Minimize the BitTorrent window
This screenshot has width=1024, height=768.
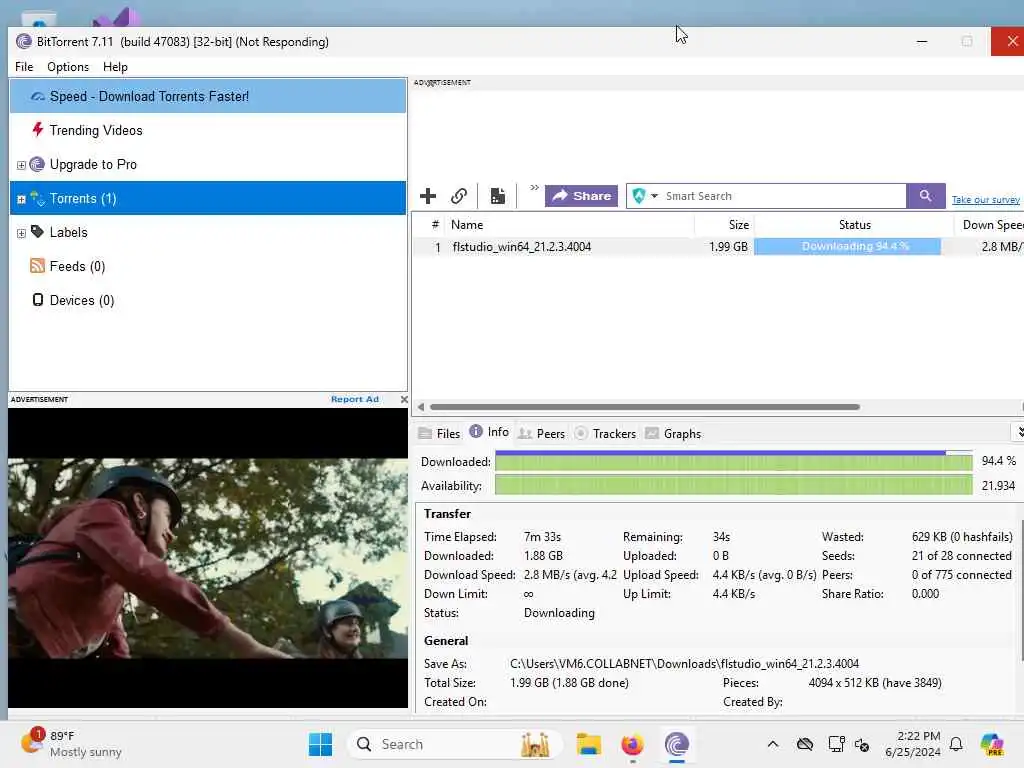(x=922, y=41)
